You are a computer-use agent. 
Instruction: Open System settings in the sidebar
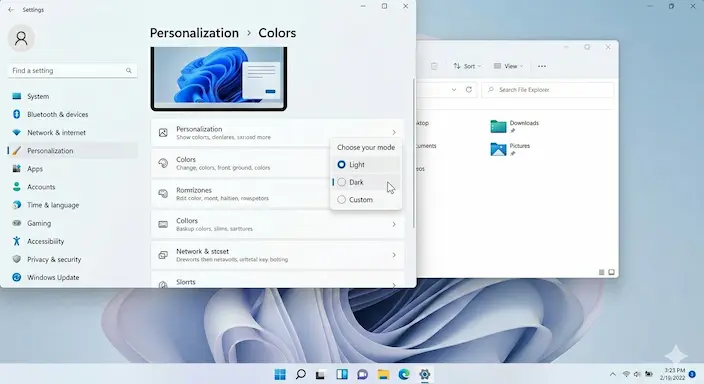[72, 96]
